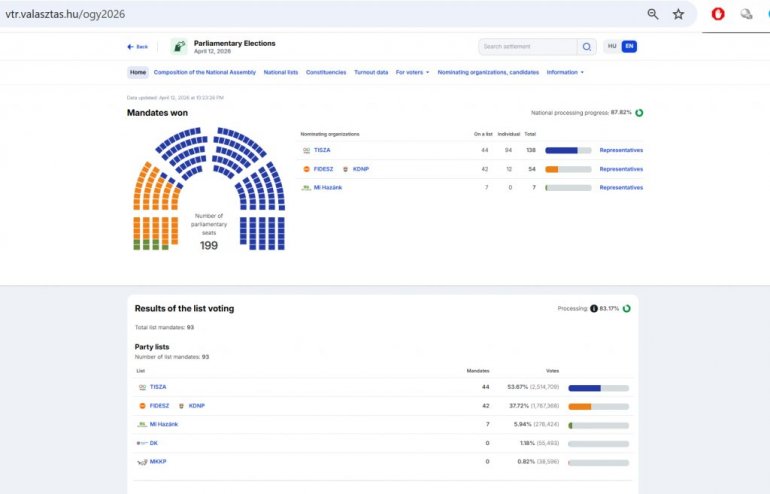
Task: Expand the Information dropdown menu
Action: tap(565, 72)
